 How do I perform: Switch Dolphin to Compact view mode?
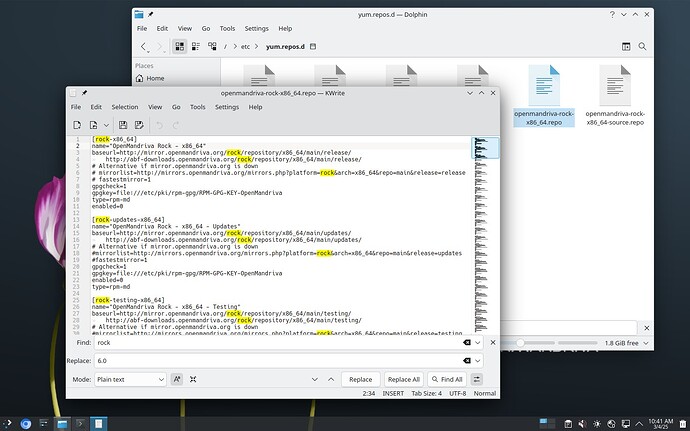[x=196, y=46]
